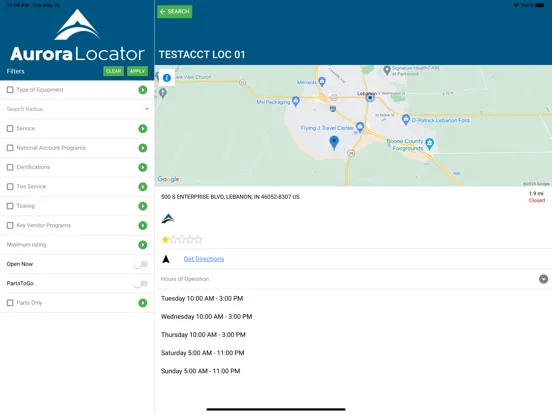Expand Key Vendor Programs green arrow

coord(143,225)
